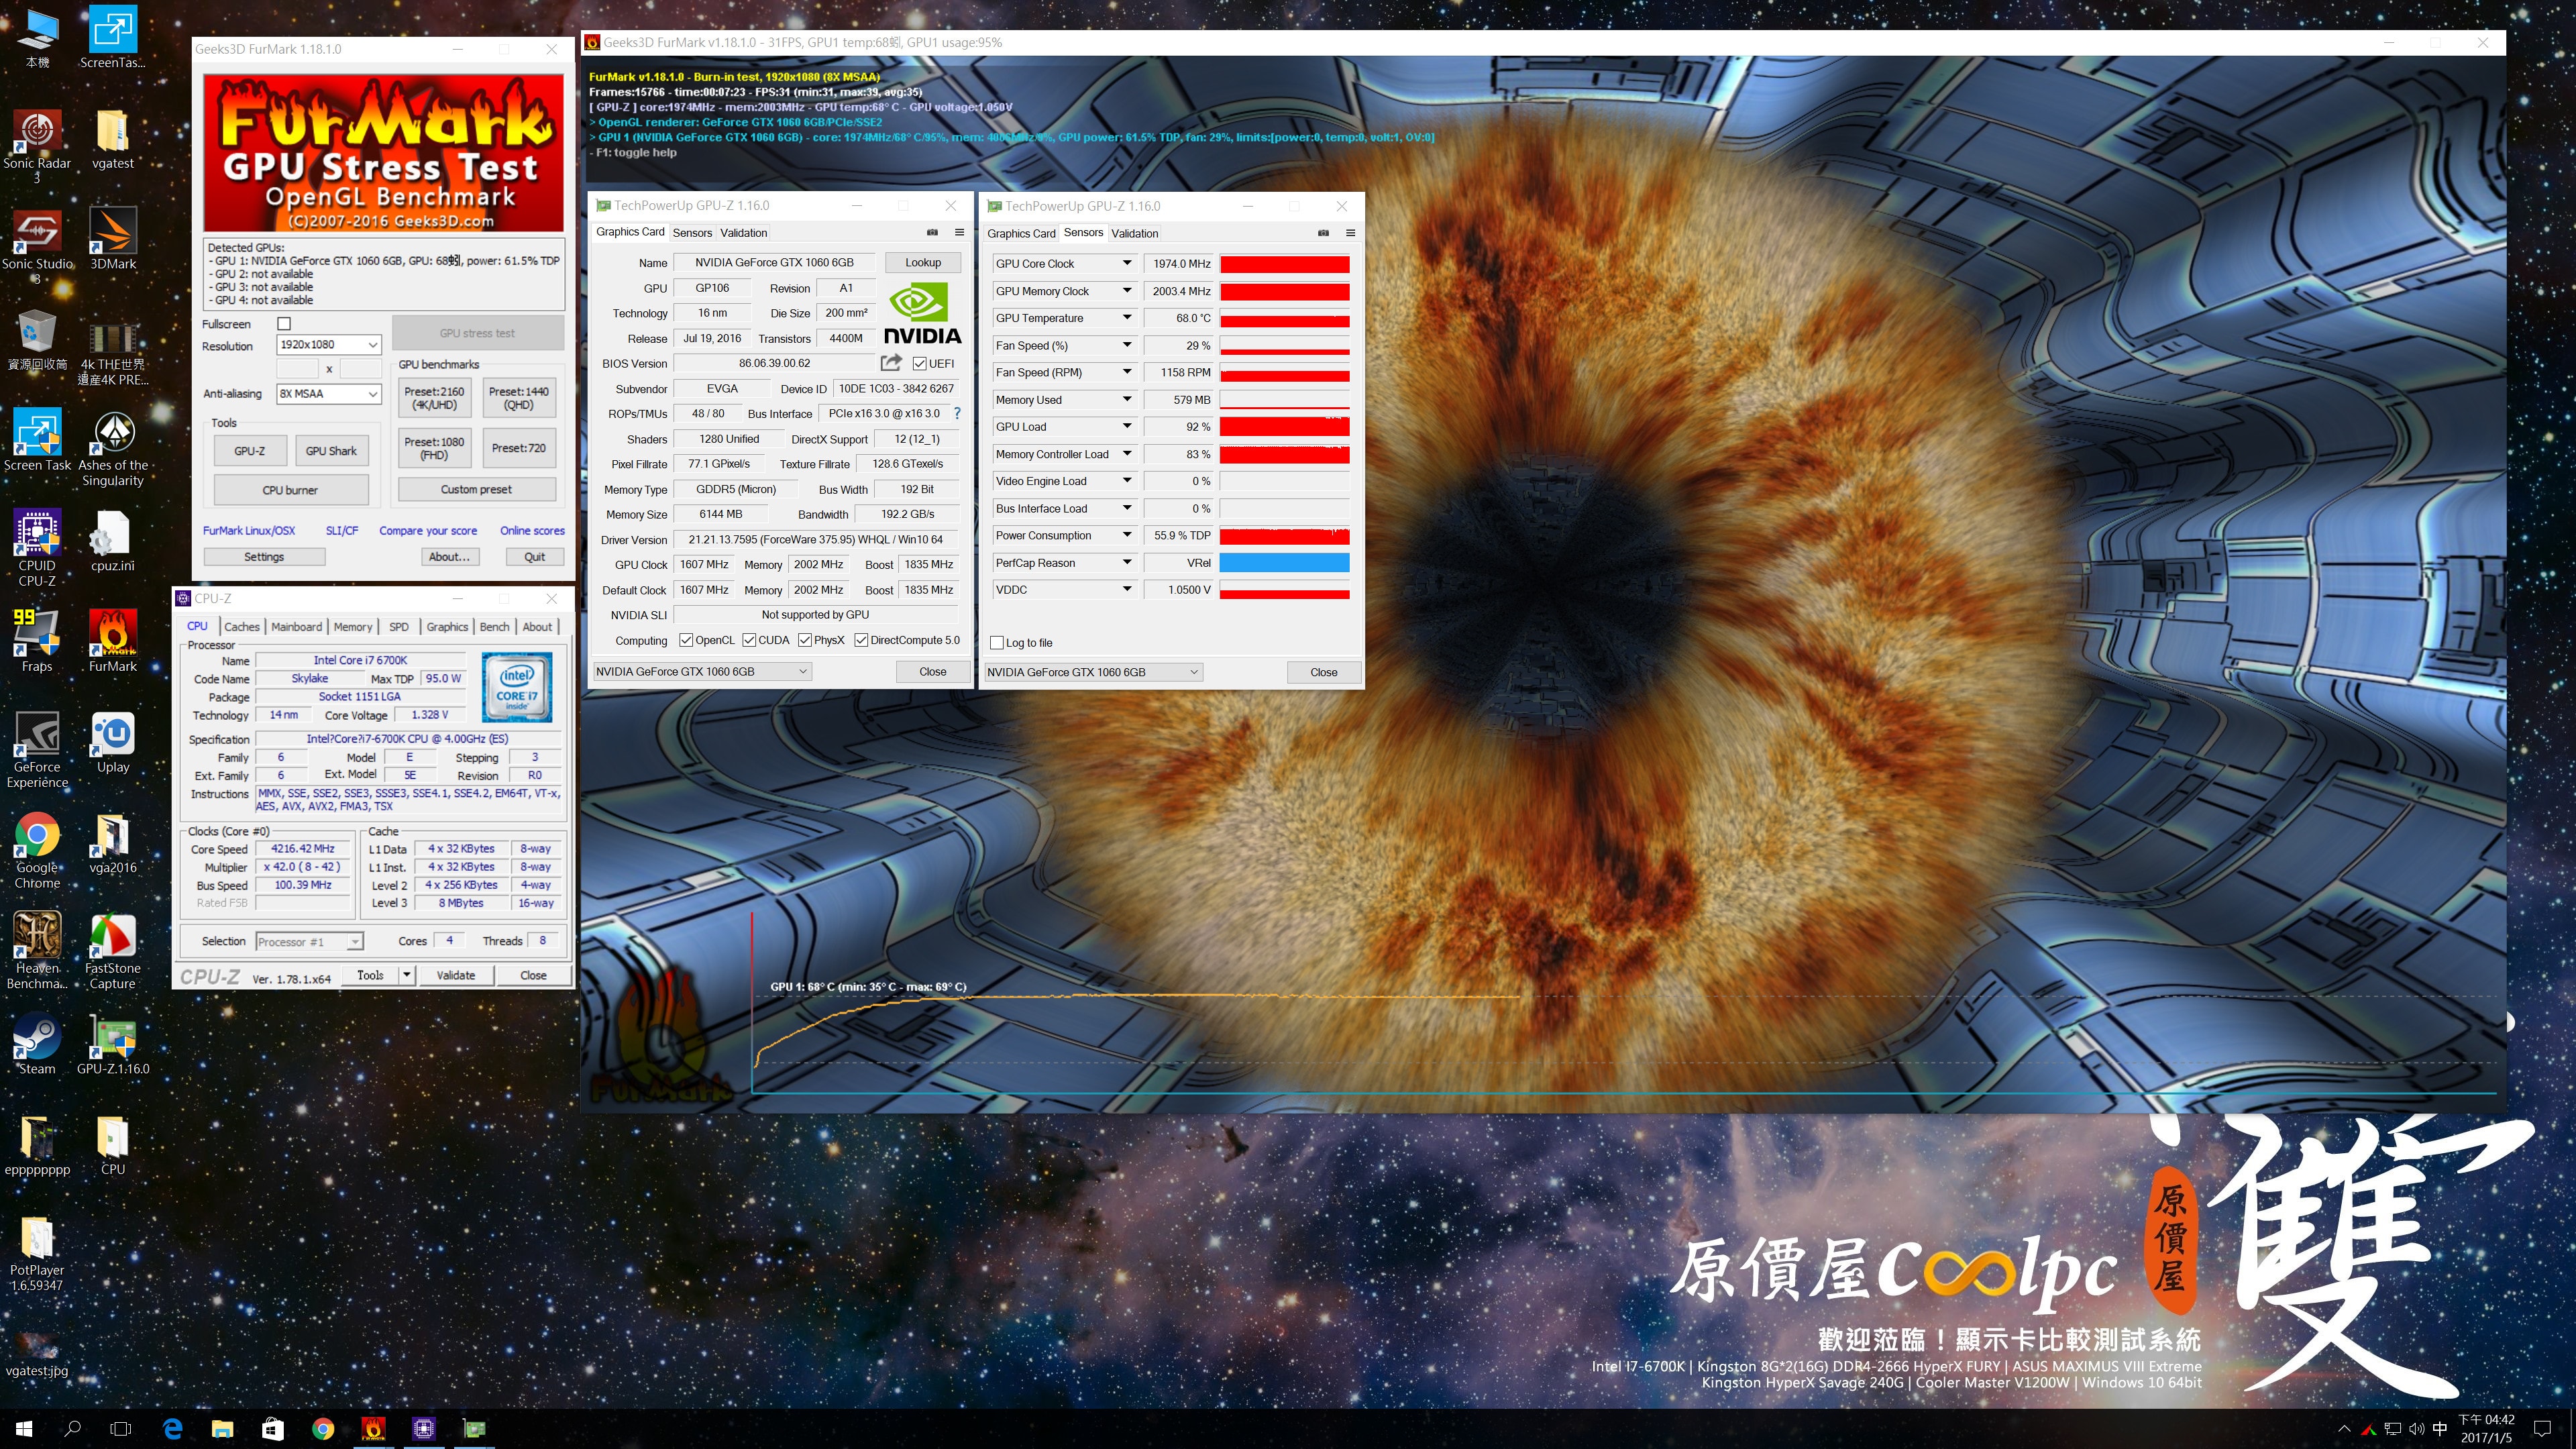Run the Preset:1080 (FHD) benchmark
Image resolution: width=2576 pixels, height=1449 pixels.
tap(434, 448)
